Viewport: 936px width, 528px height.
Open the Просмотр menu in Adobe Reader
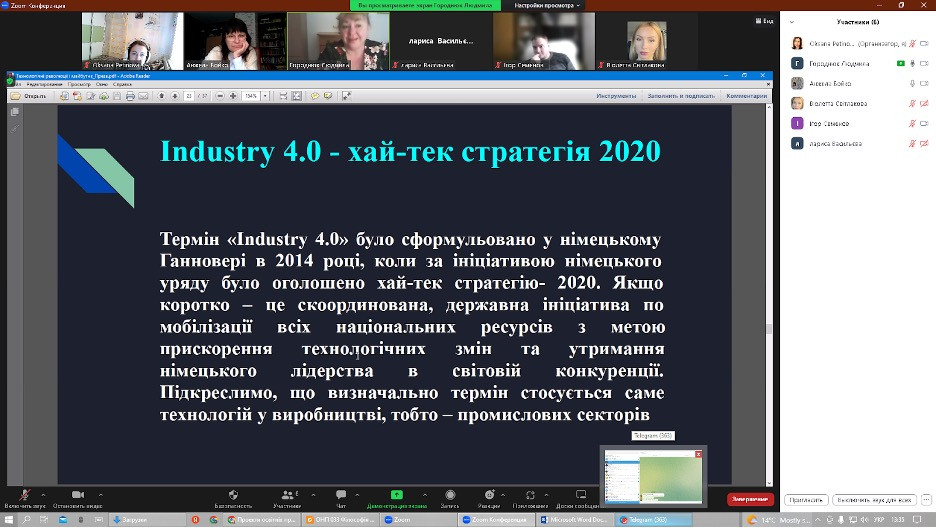79,85
